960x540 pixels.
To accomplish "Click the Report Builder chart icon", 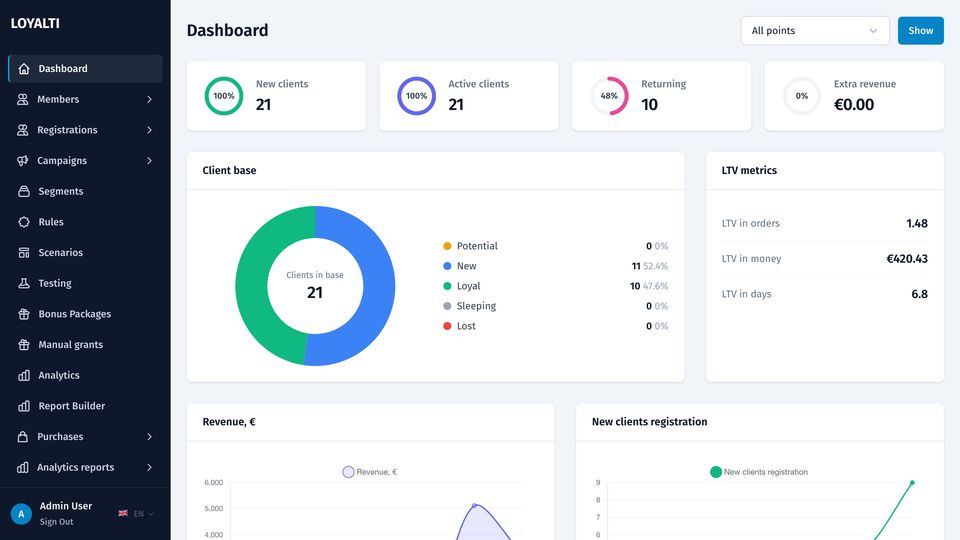I will [24, 405].
